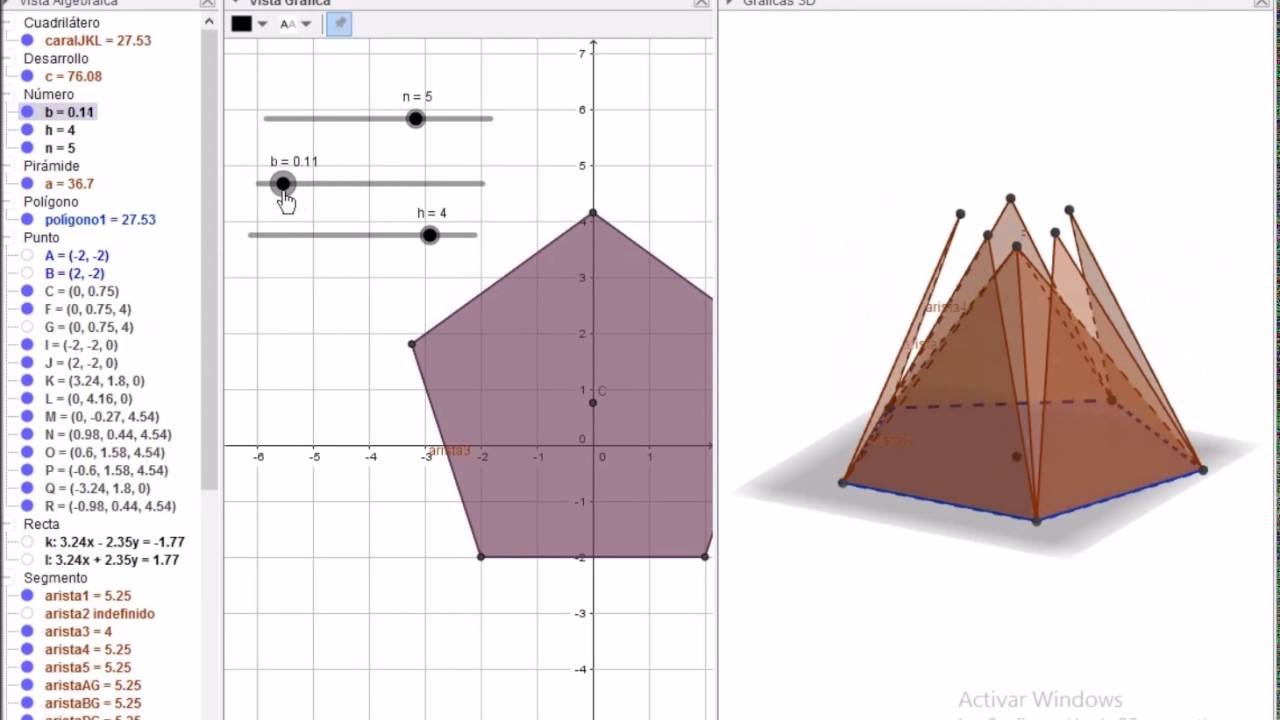Toggle visibility circle of h = 4
1280x720 pixels.
point(28,131)
